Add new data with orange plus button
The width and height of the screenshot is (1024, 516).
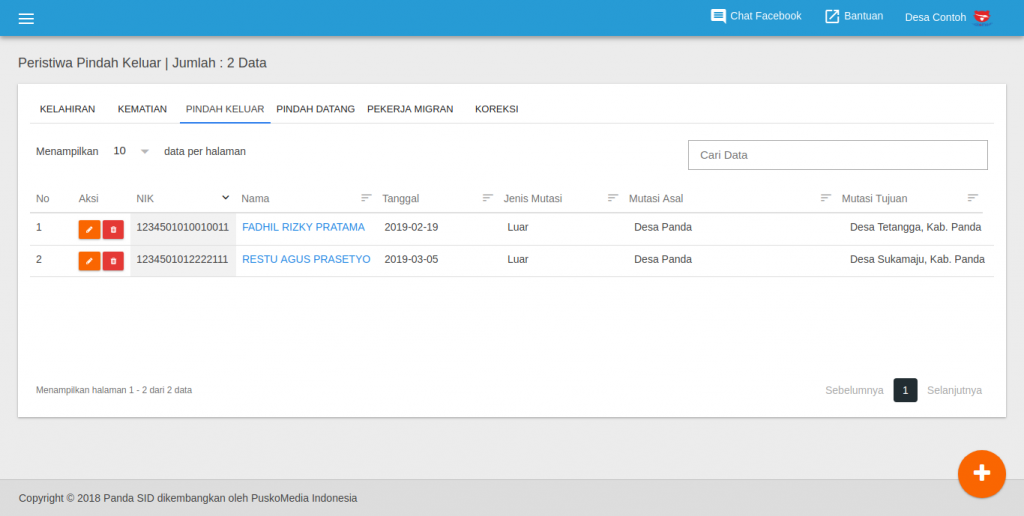tap(982, 474)
